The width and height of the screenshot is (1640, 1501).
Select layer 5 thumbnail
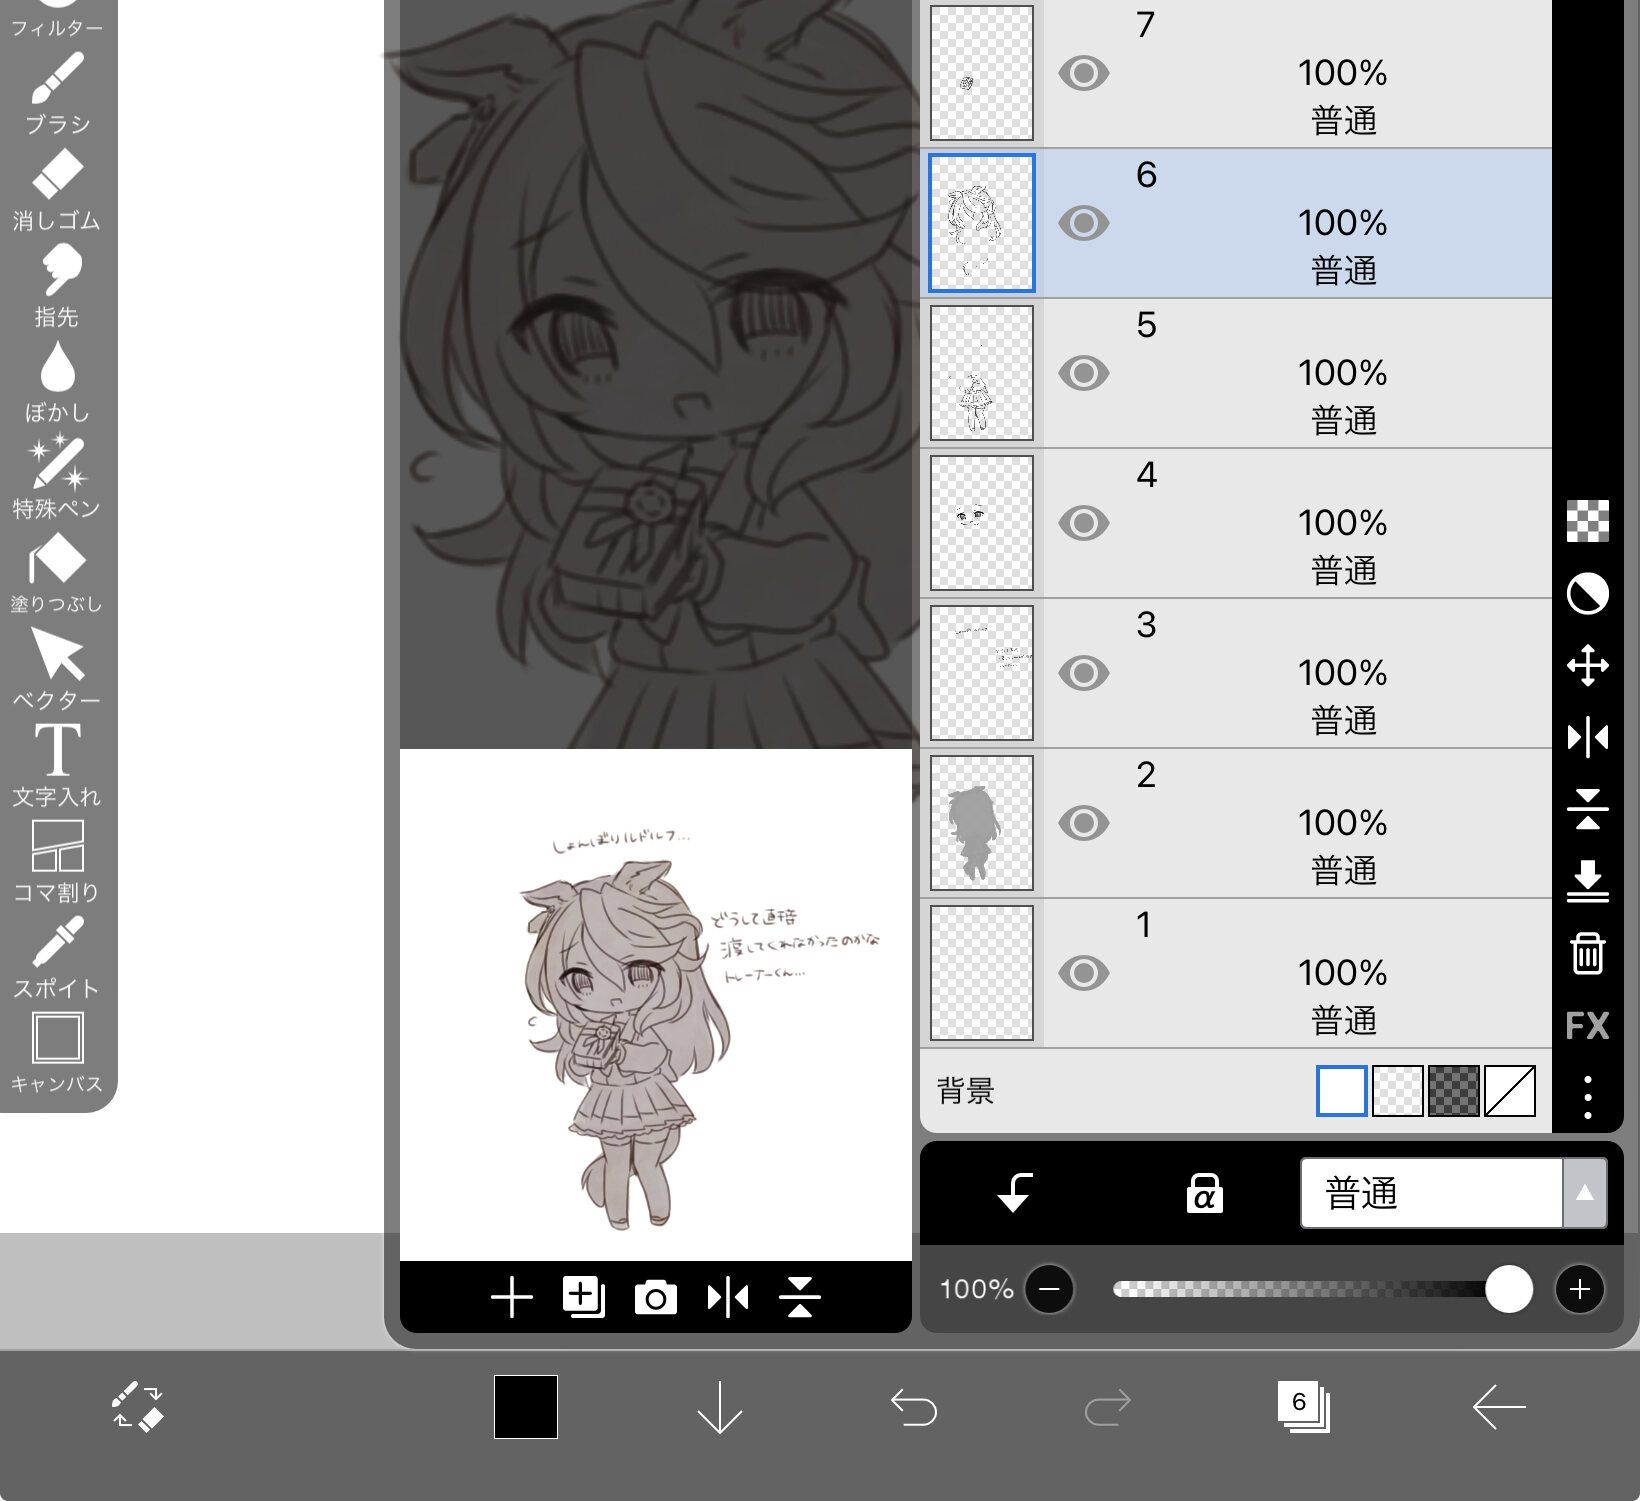[982, 373]
